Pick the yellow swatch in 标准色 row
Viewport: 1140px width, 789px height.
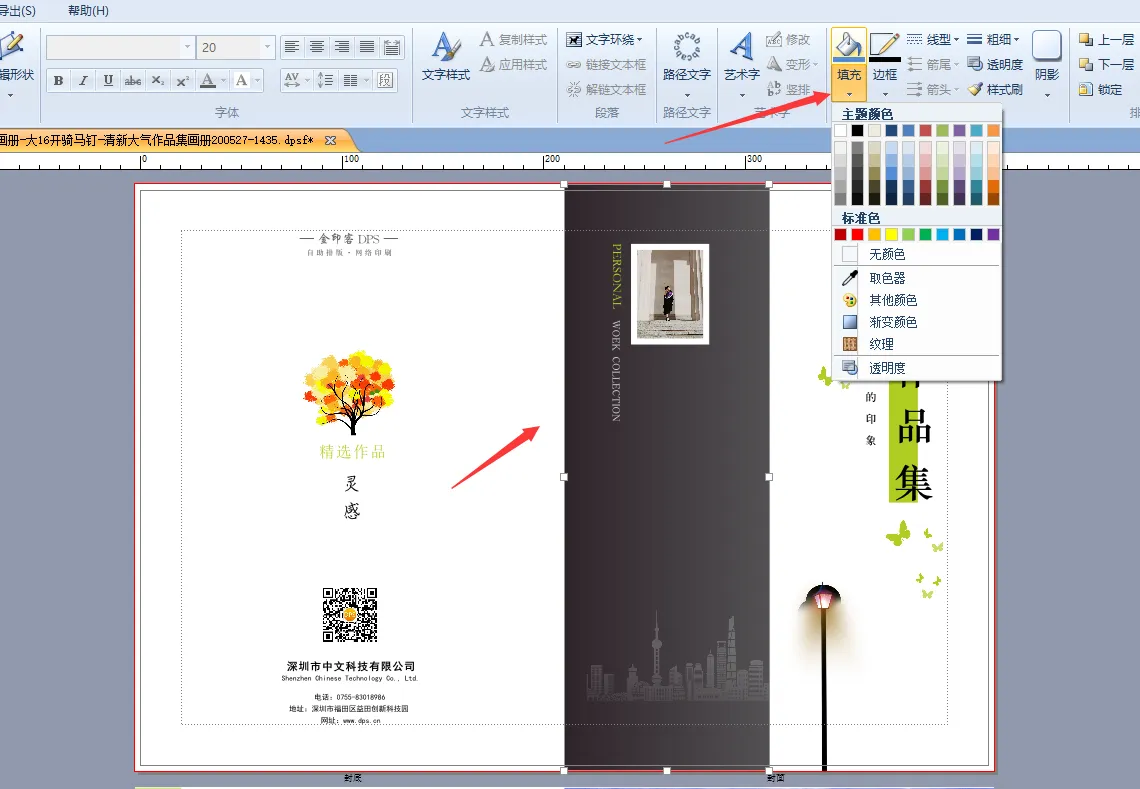[x=891, y=235]
